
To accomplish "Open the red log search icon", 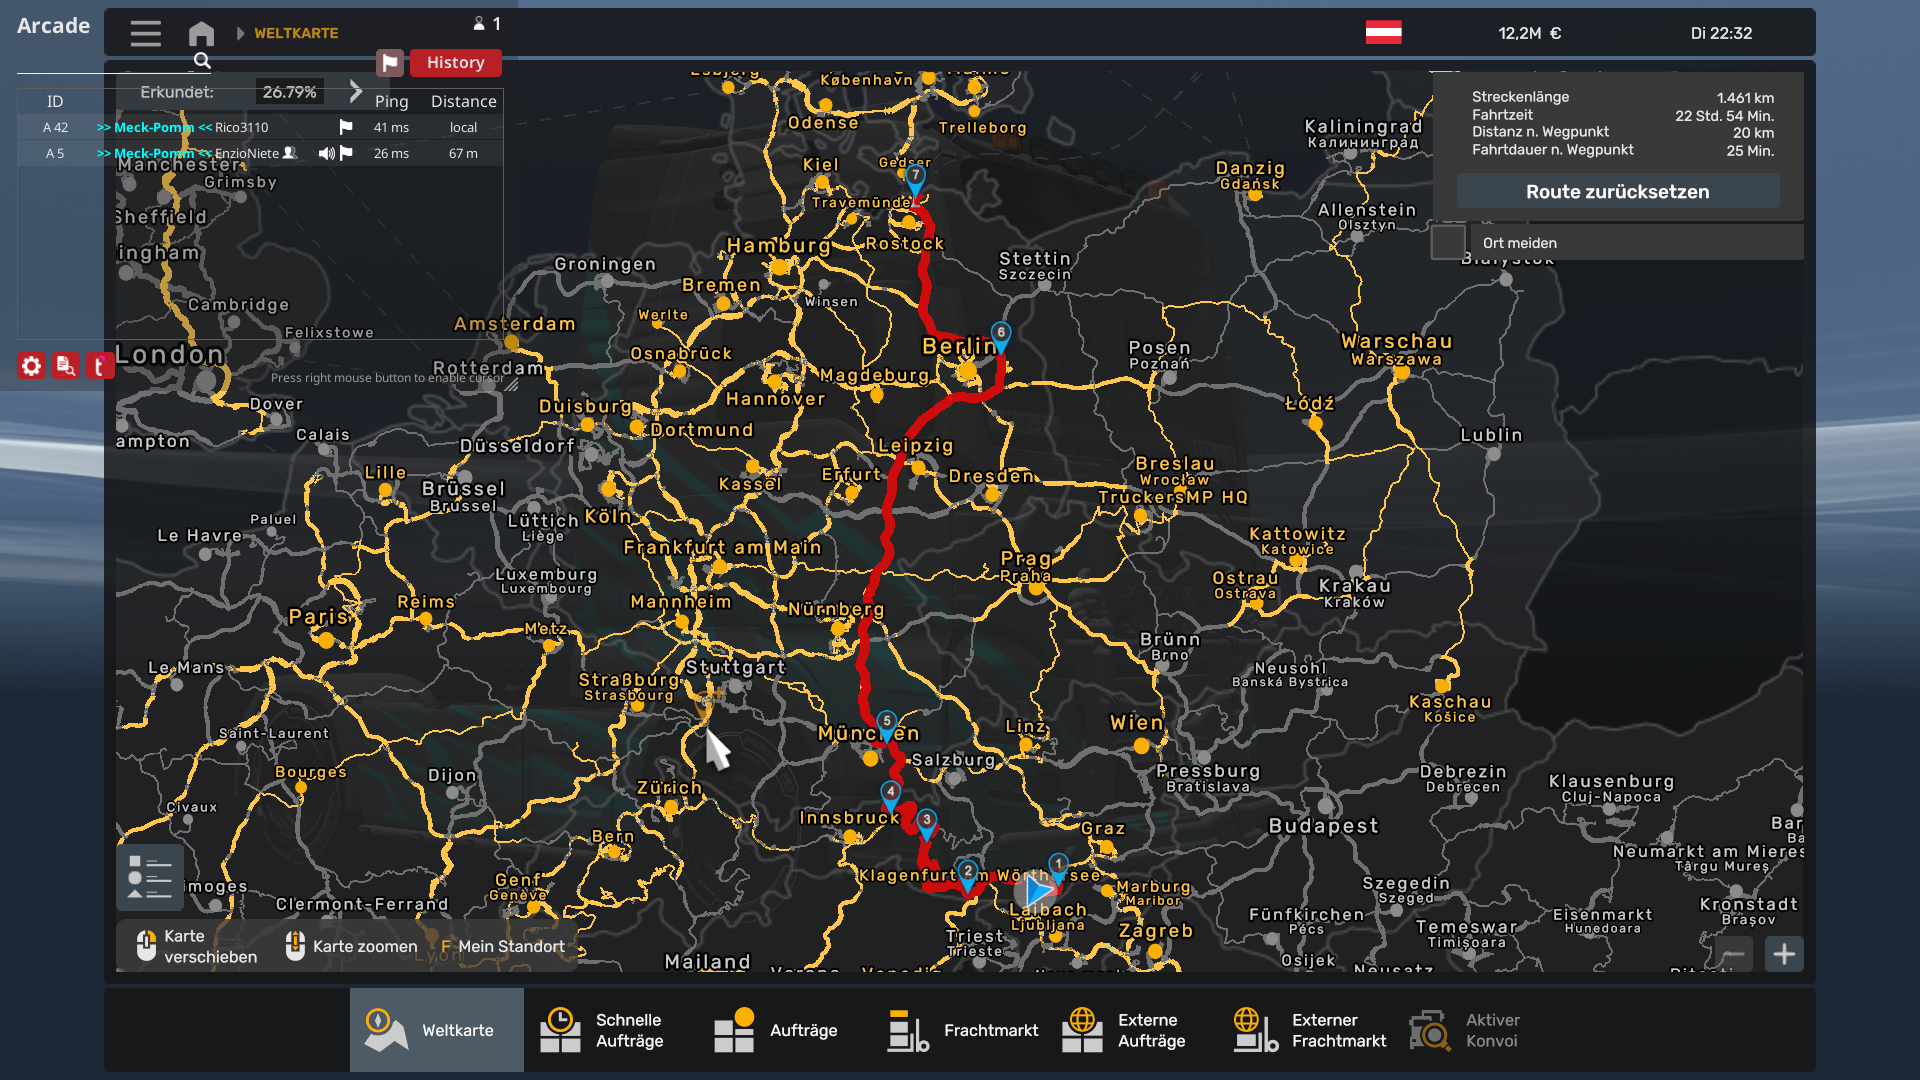I will click(x=66, y=366).
